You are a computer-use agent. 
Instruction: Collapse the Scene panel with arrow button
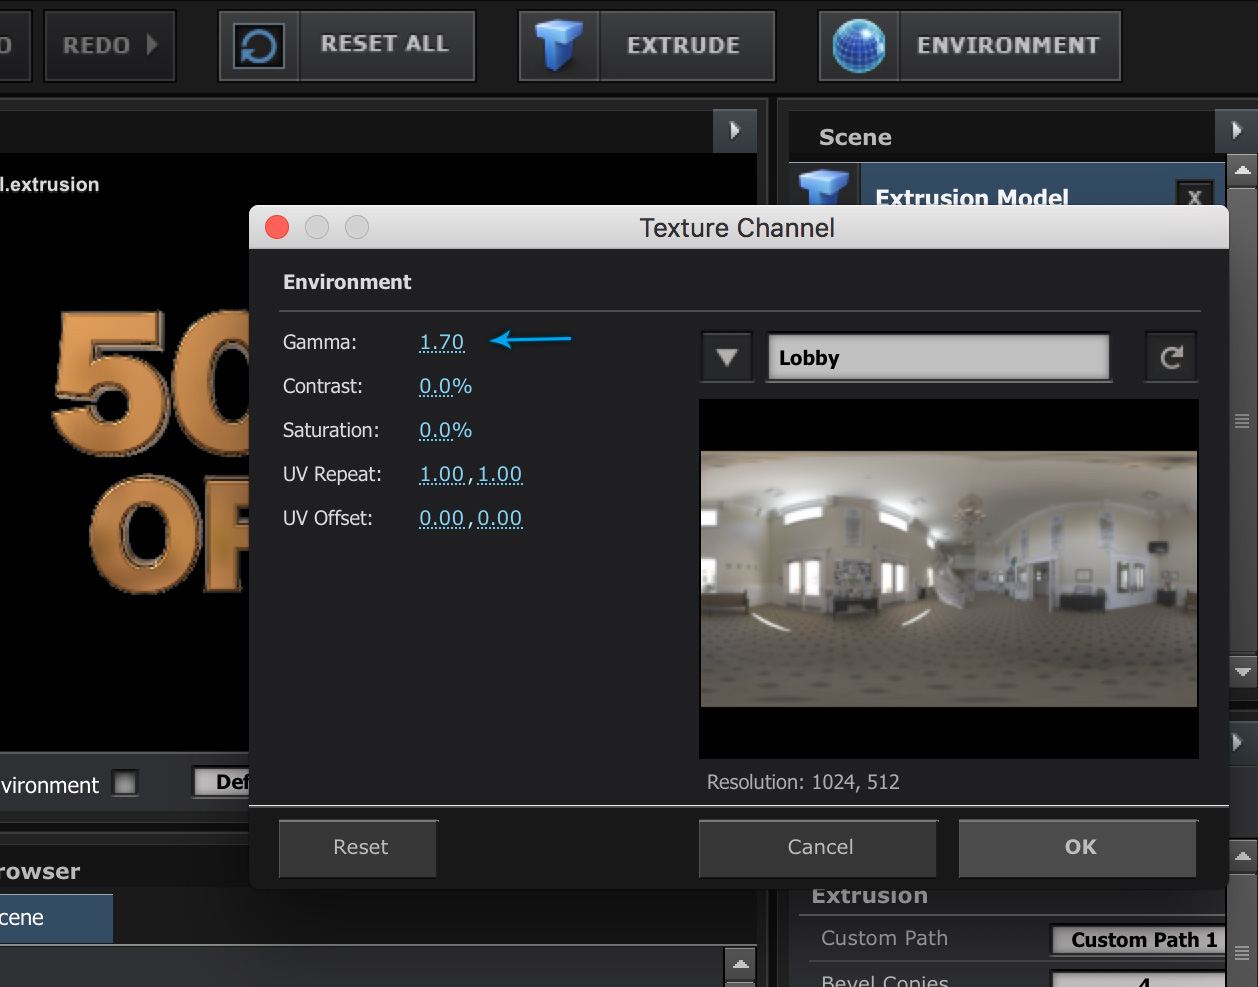click(x=1236, y=131)
